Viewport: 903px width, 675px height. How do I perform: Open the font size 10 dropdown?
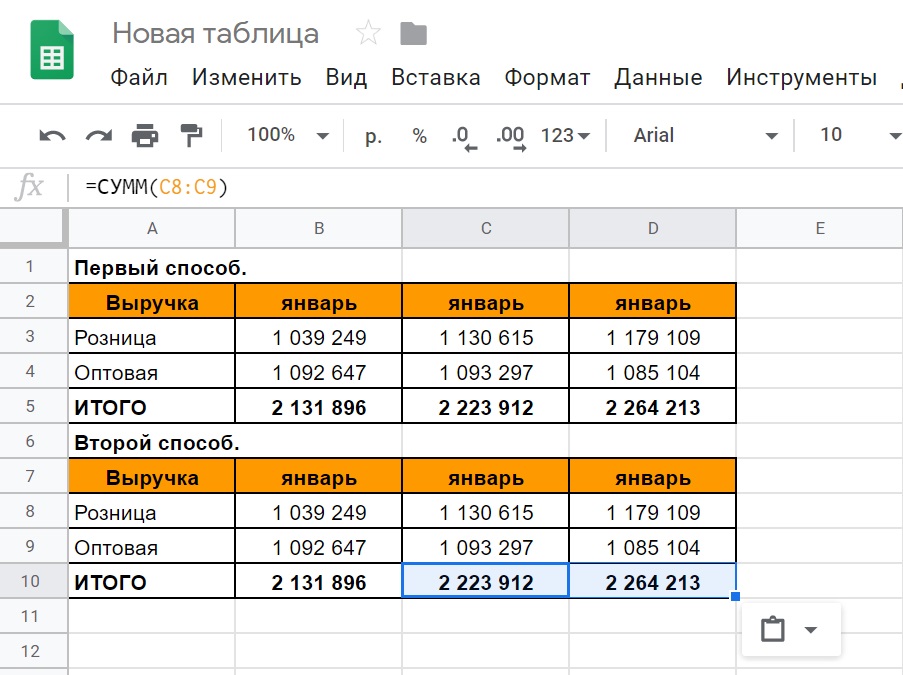pos(859,135)
